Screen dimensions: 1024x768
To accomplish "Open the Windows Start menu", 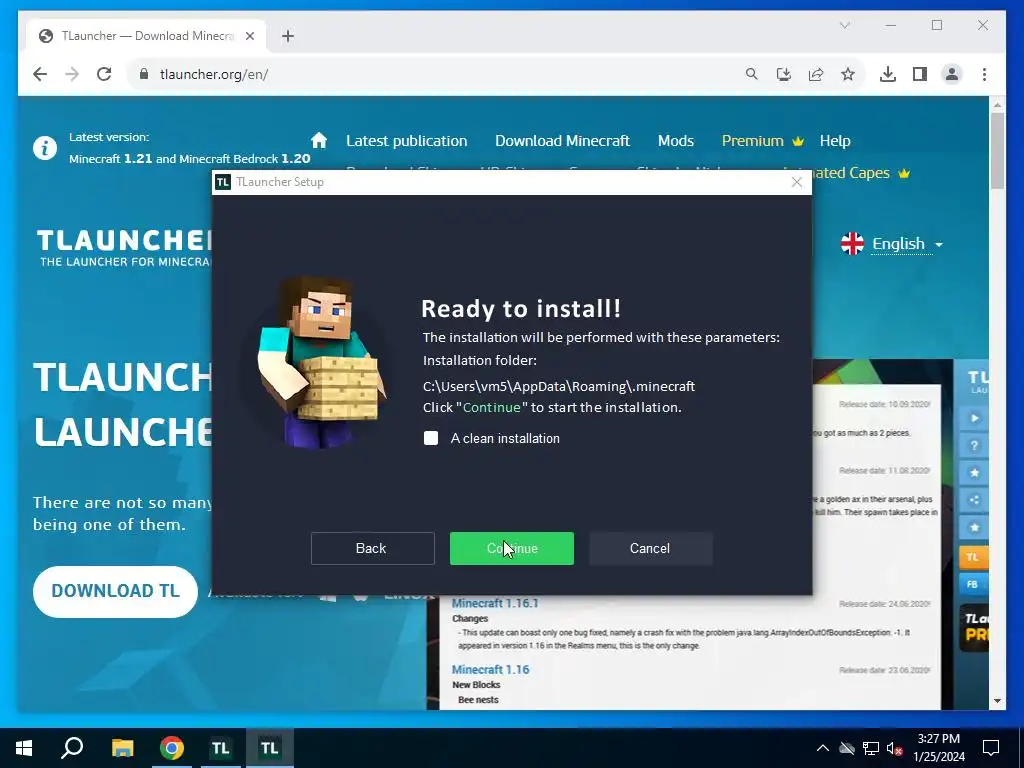I will click(x=24, y=748).
